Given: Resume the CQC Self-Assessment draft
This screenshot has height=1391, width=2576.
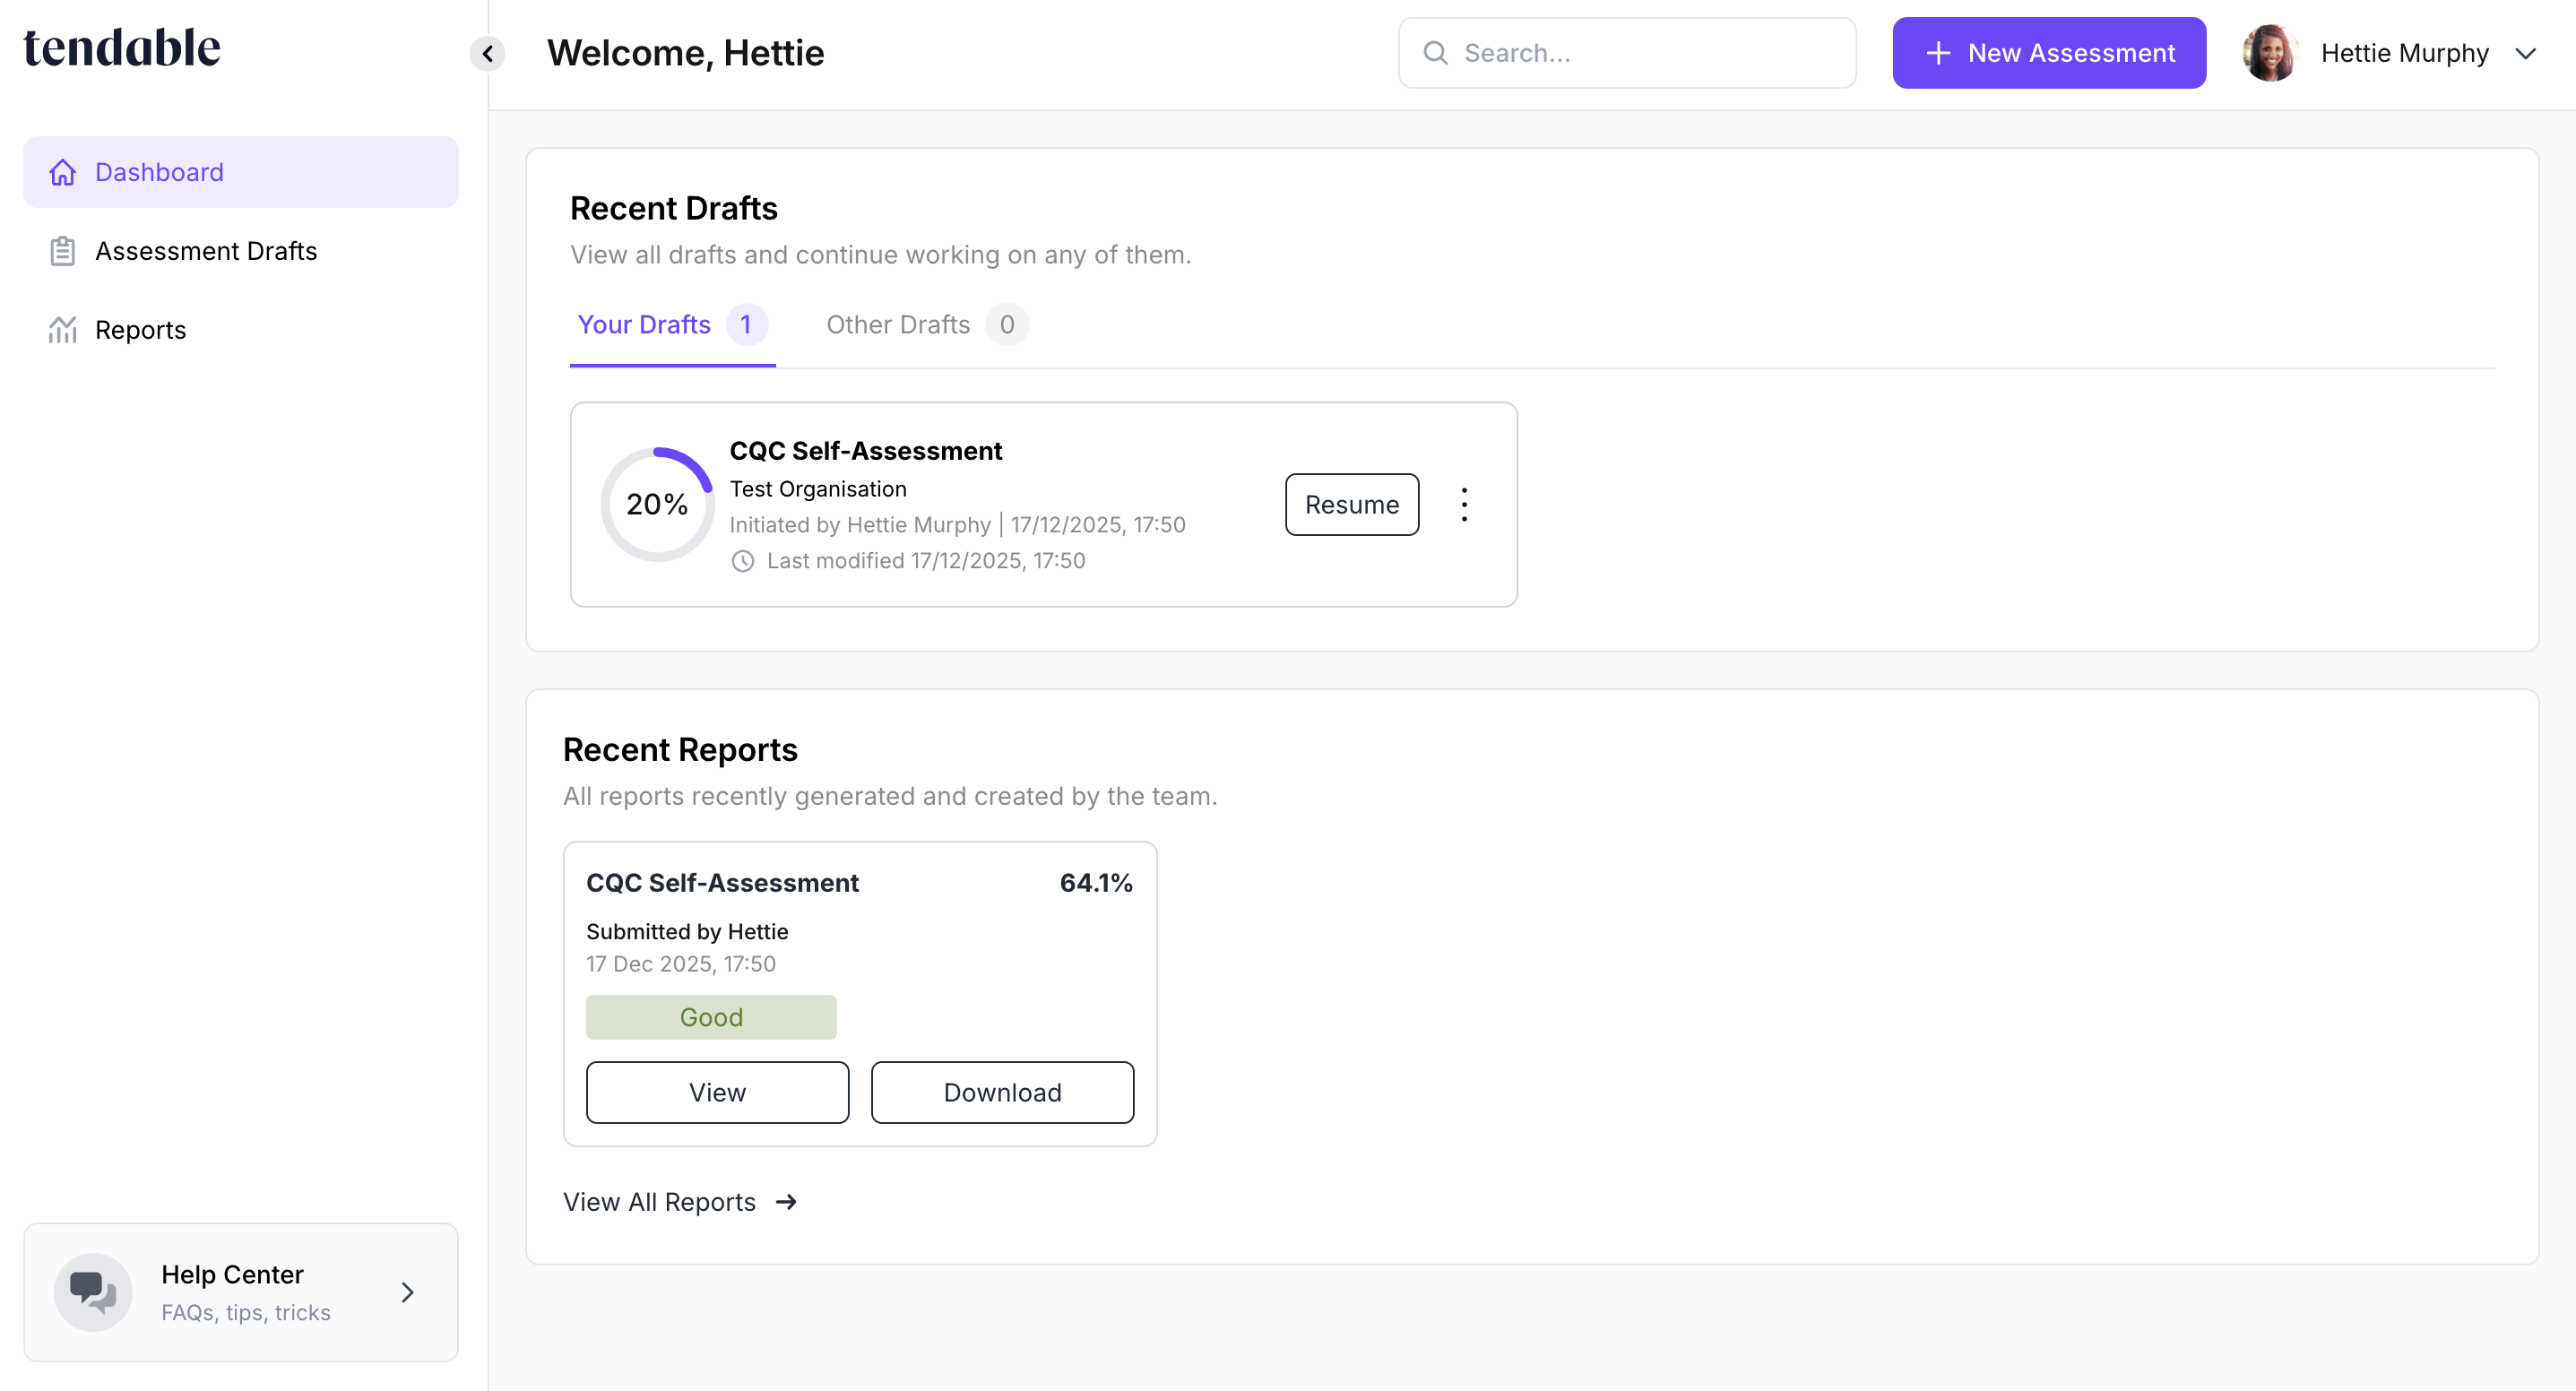Looking at the screenshot, I should pyautogui.click(x=1351, y=505).
